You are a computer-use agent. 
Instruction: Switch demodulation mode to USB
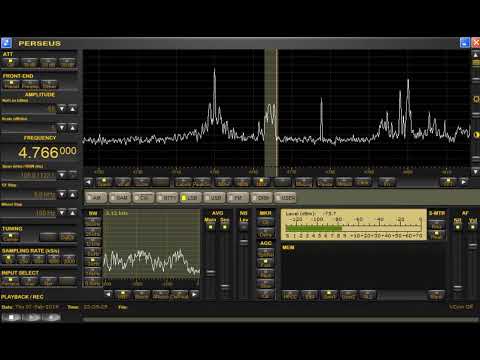tap(214, 197)
